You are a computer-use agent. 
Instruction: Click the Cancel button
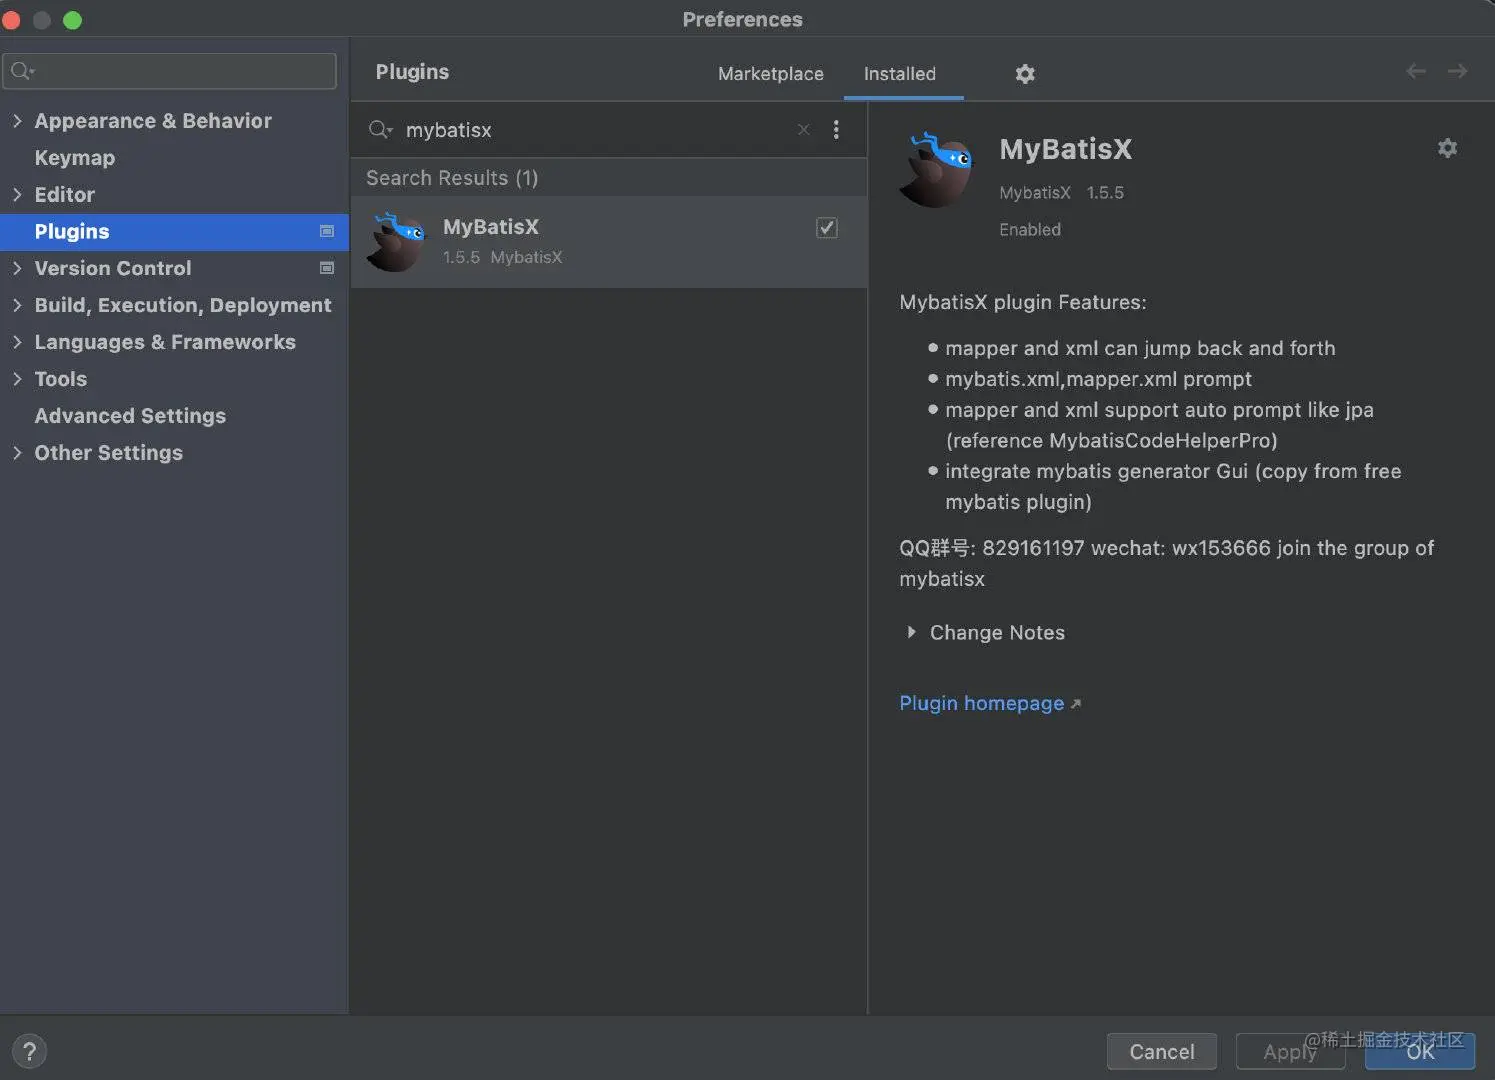(x=1162, y=1051)
